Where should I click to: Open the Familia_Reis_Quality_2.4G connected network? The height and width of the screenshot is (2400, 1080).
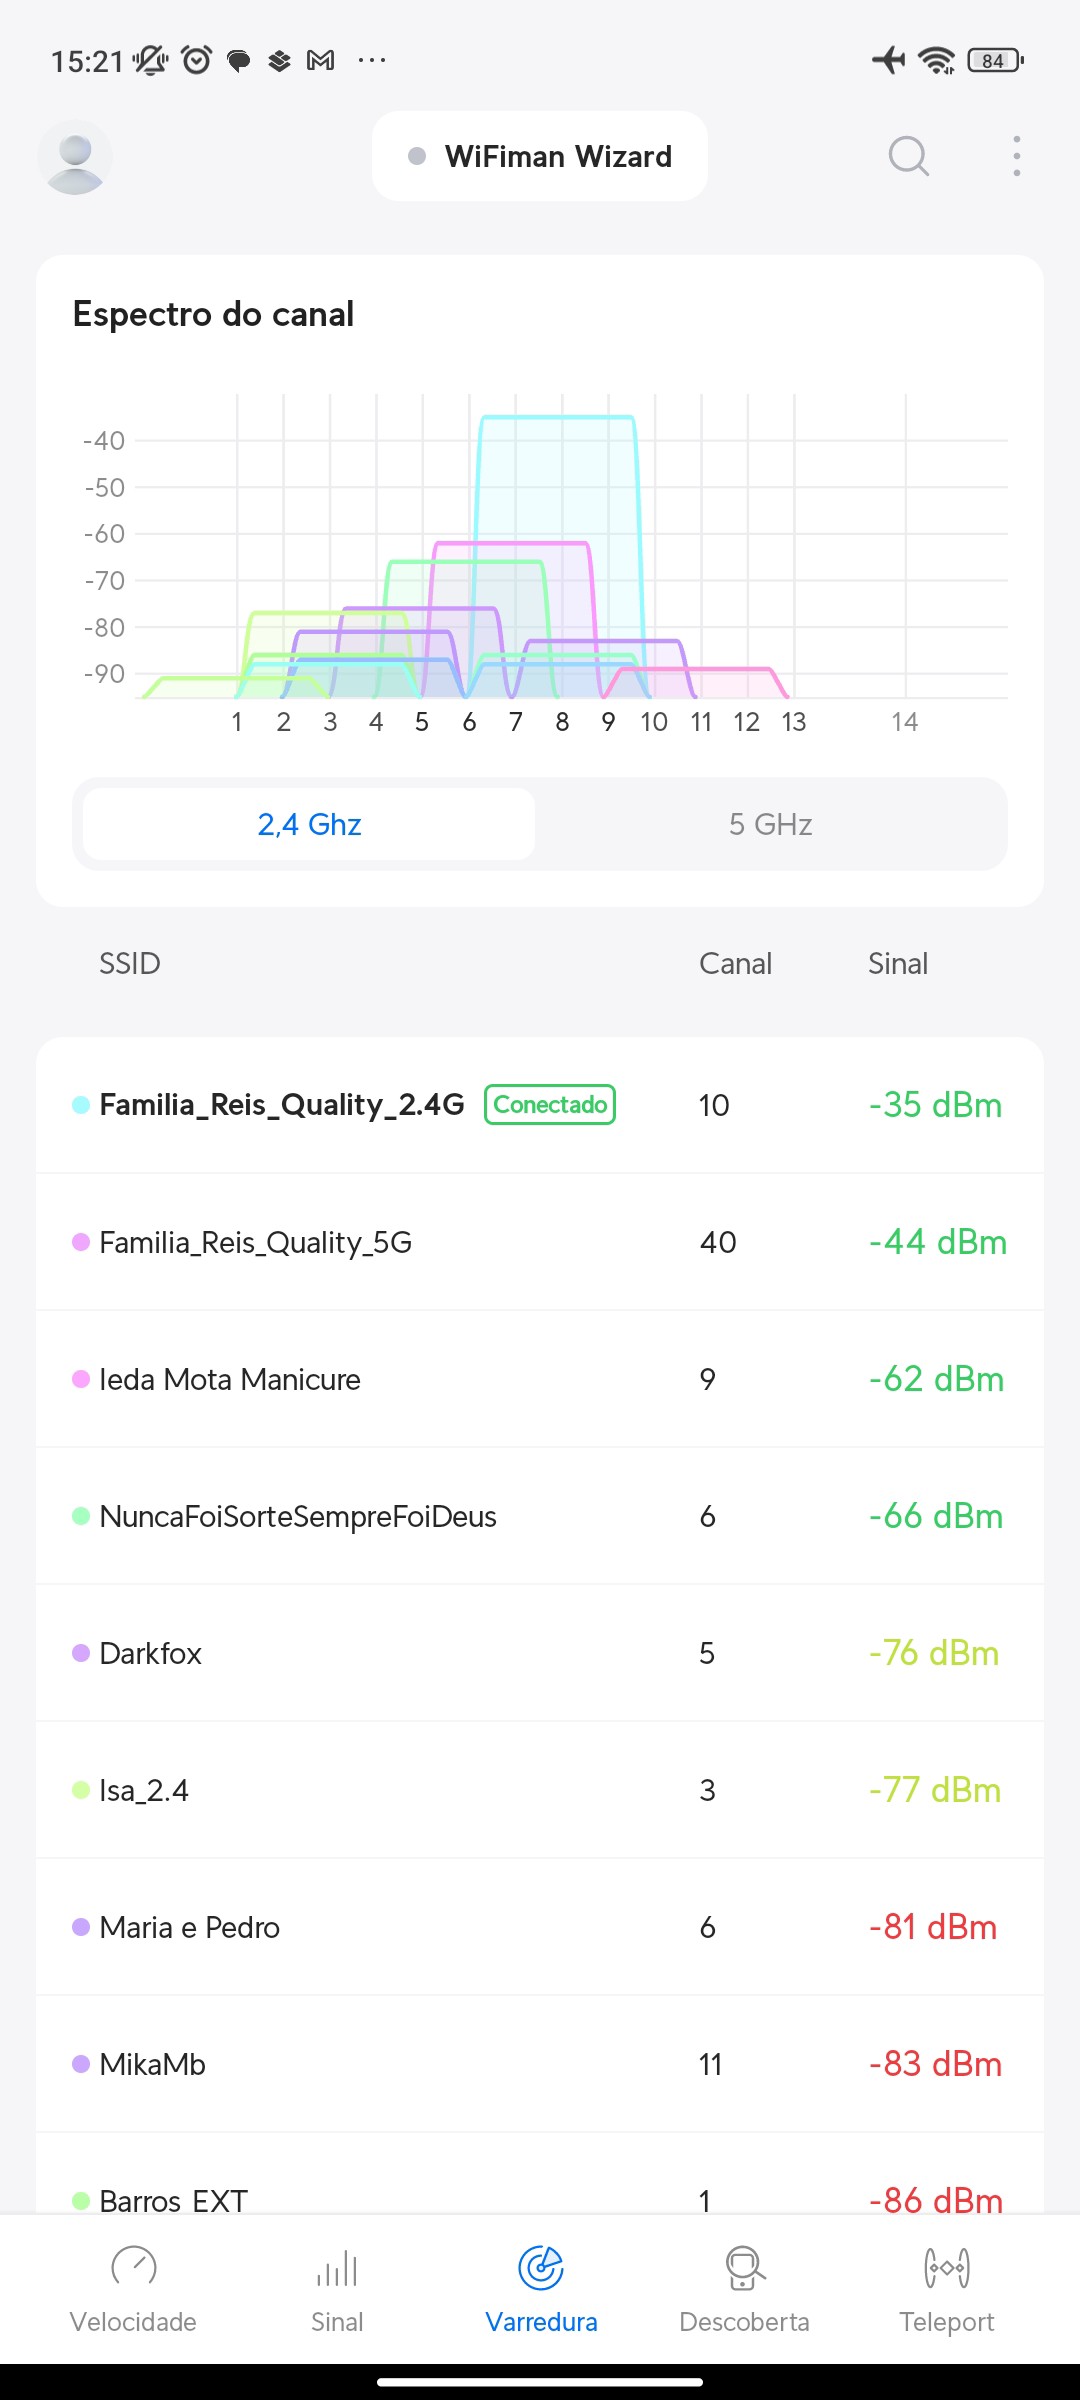[282, 1105]
